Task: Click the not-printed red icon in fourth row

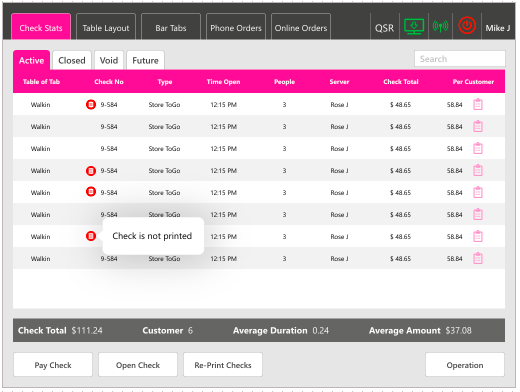Action: click(x=91, y=171)
